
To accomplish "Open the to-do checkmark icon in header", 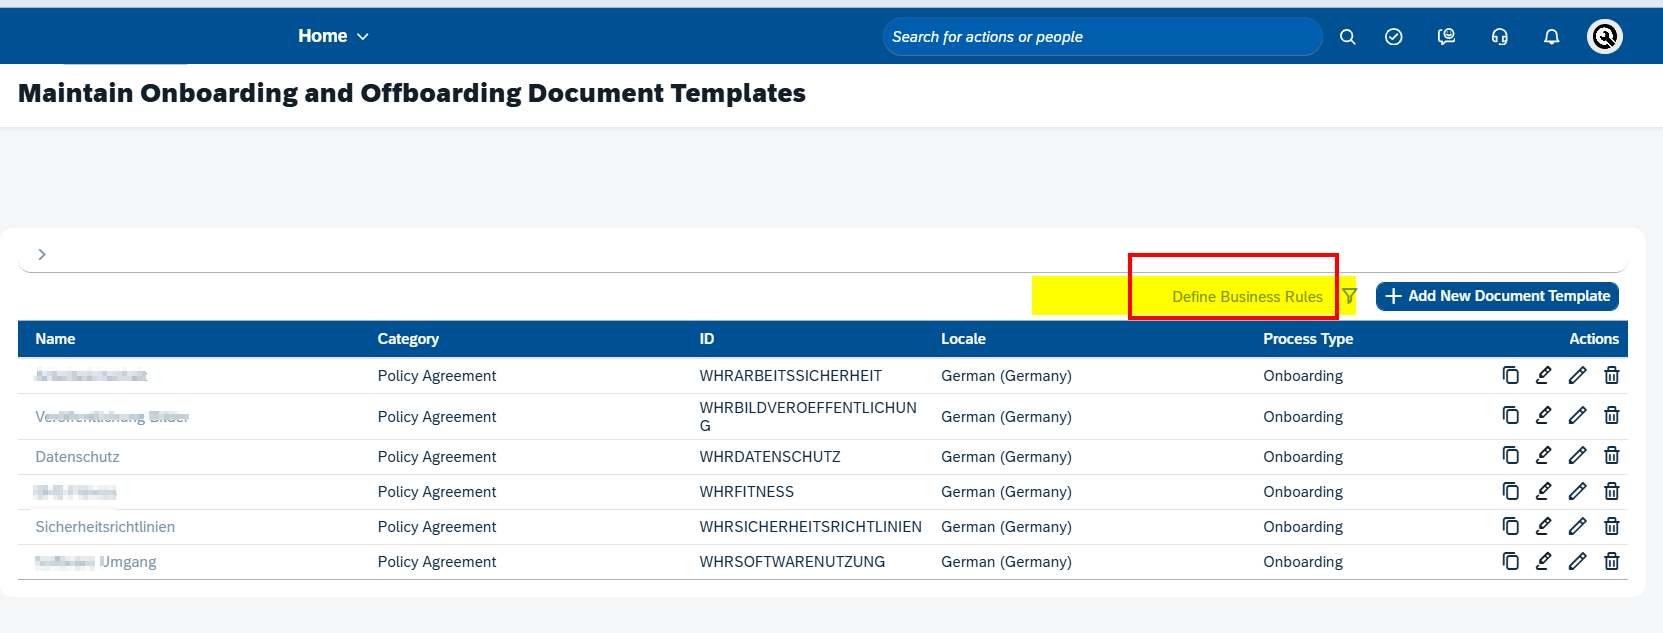I will (1393, 37).
